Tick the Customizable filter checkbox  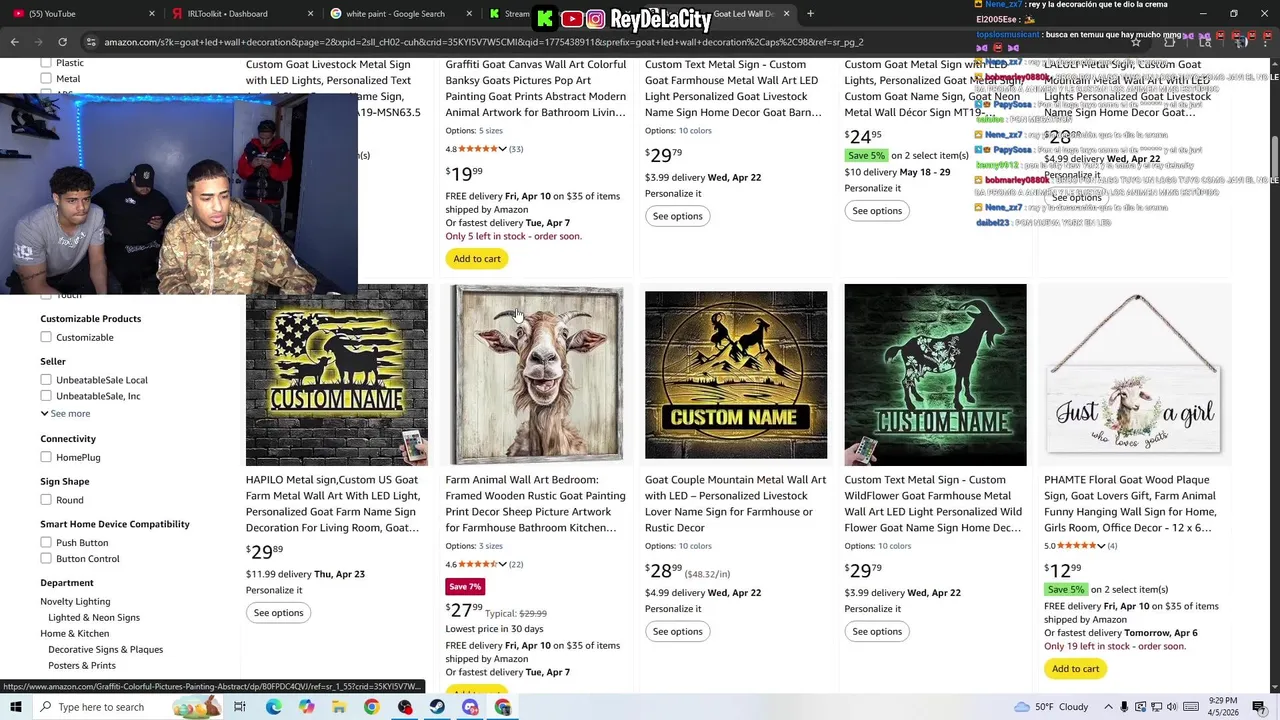(x=46, y=337)
